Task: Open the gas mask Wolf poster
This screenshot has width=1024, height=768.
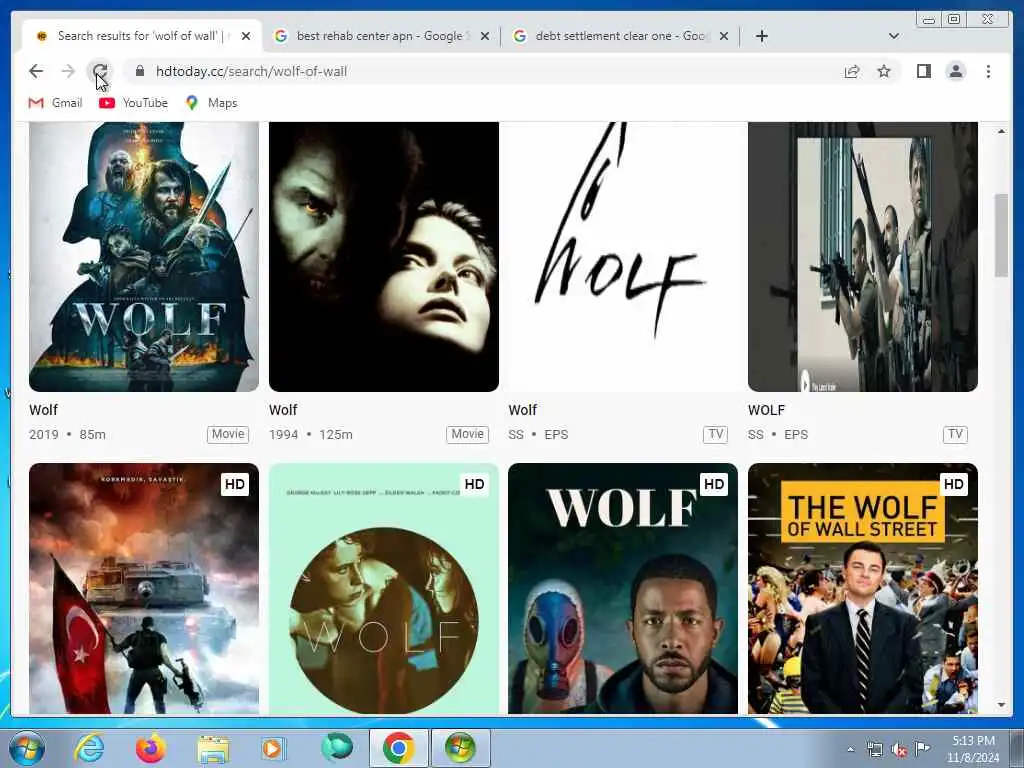Action: (x=623, y=588)
